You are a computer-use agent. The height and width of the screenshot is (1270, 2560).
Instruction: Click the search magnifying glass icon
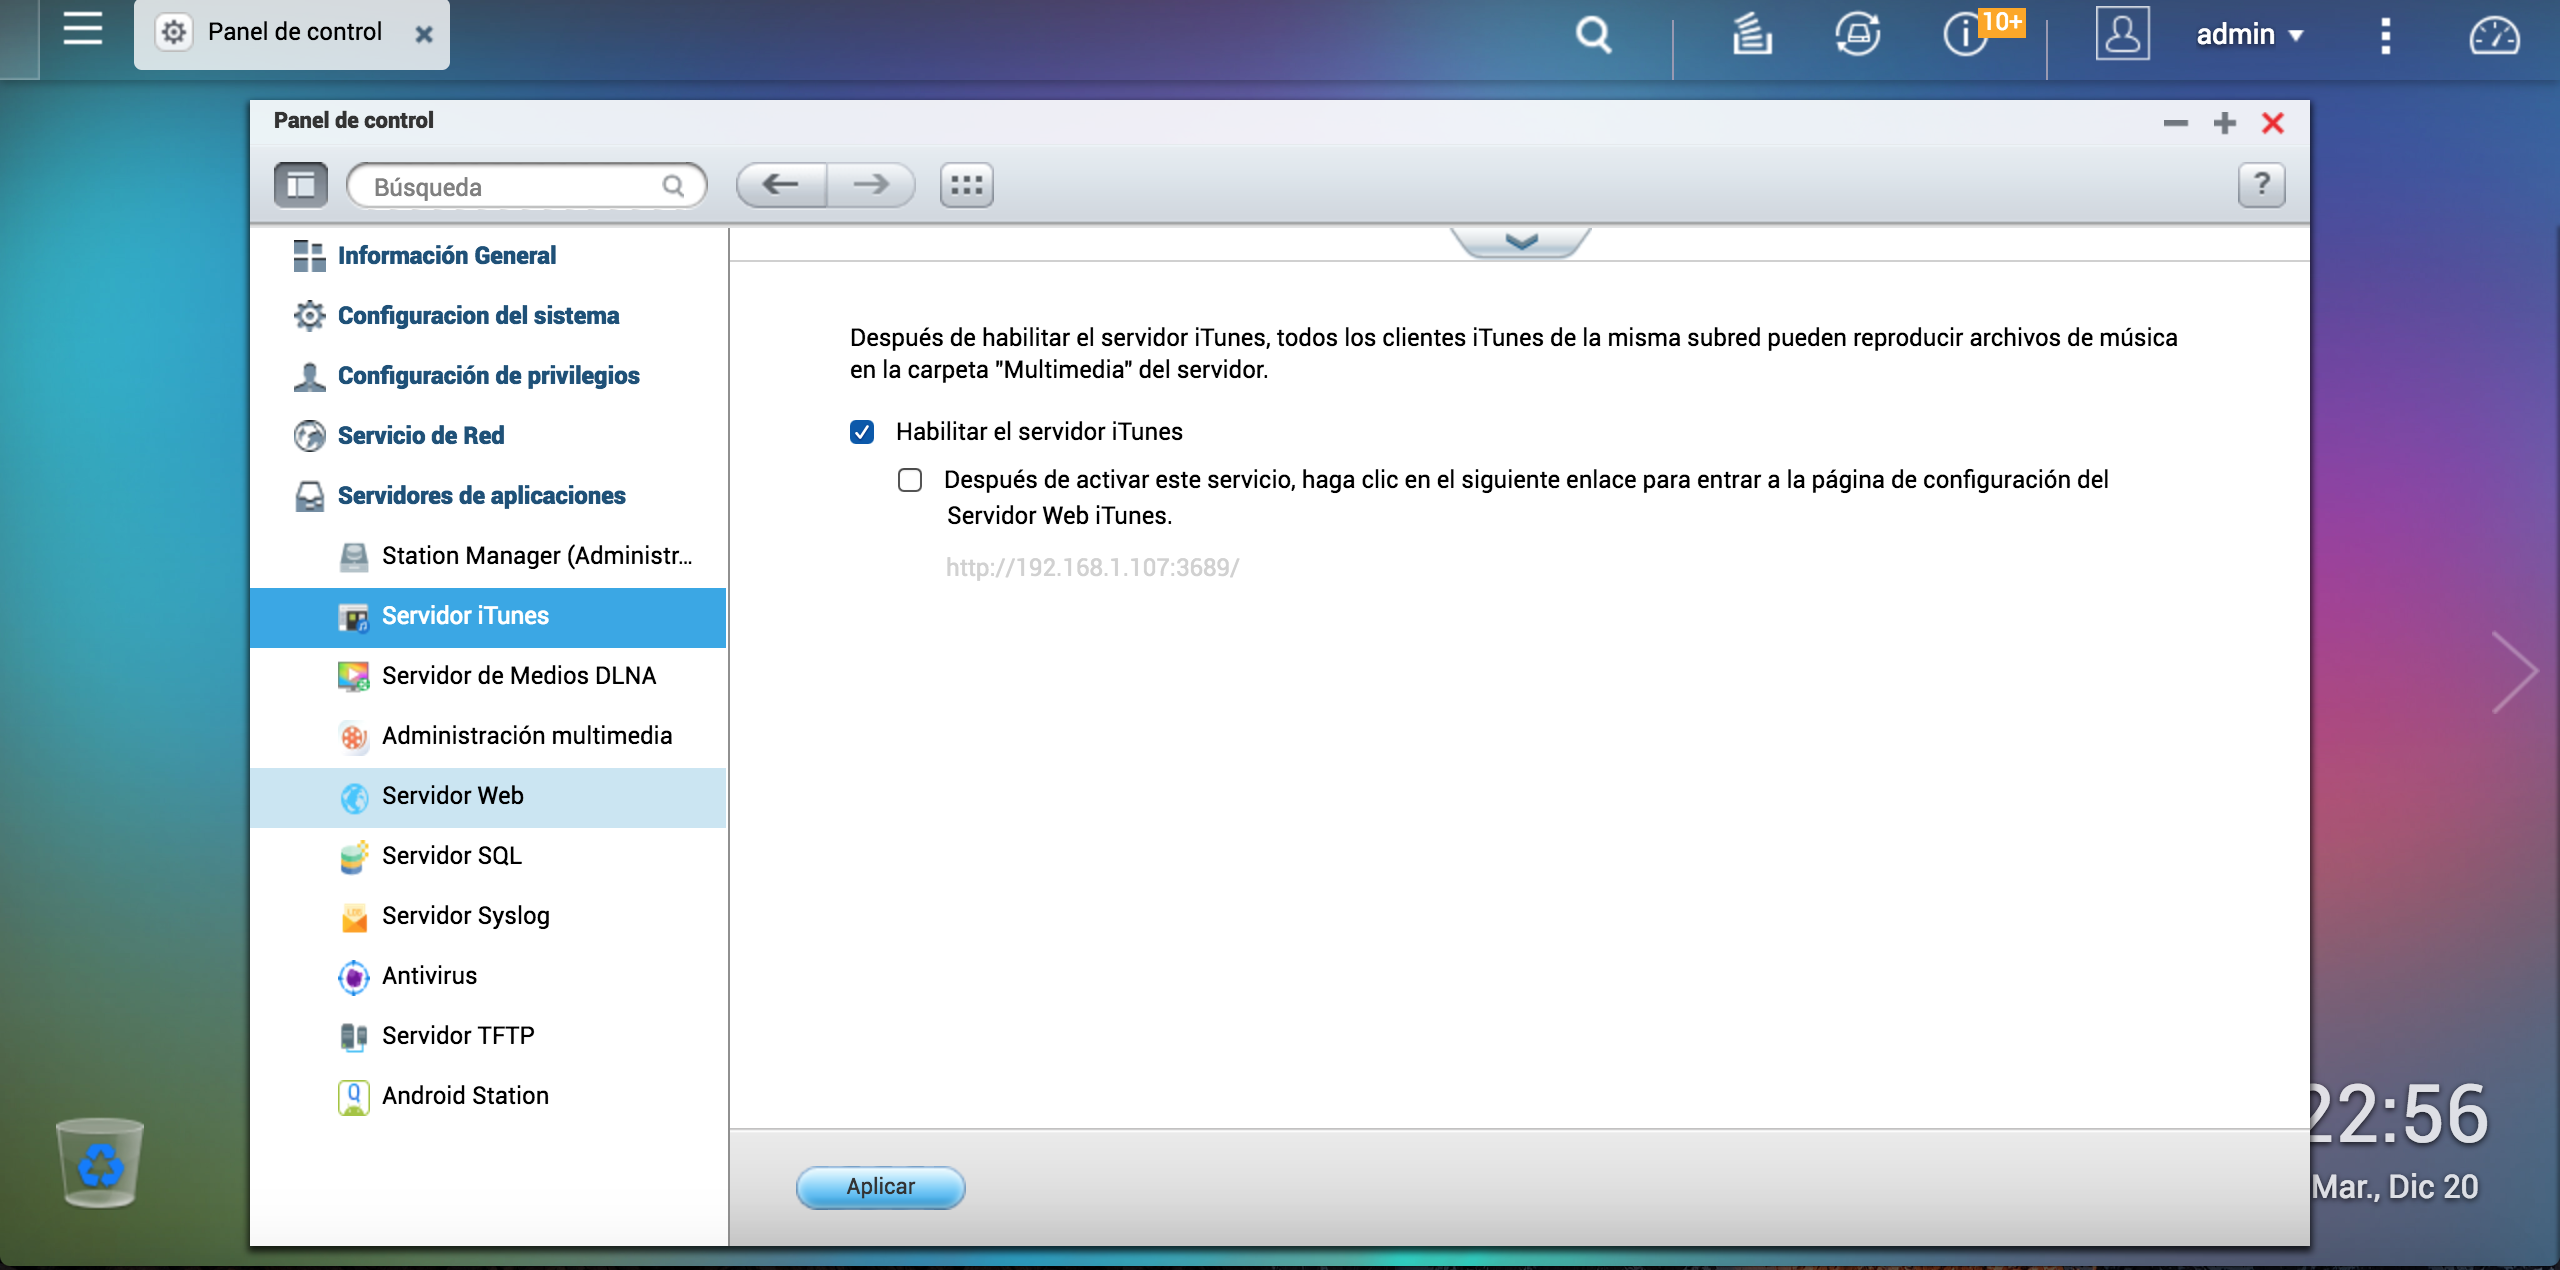[x=1592, y=31]
